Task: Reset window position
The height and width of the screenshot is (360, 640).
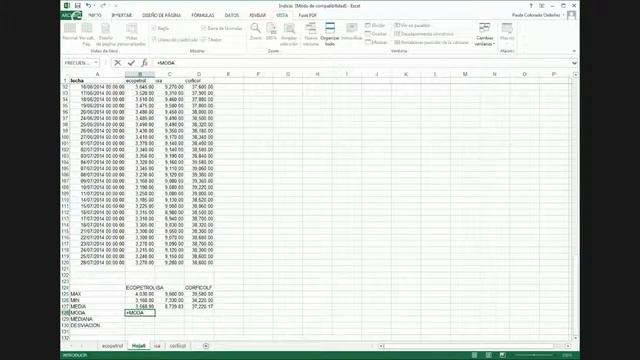Action: tap(431, 42)
